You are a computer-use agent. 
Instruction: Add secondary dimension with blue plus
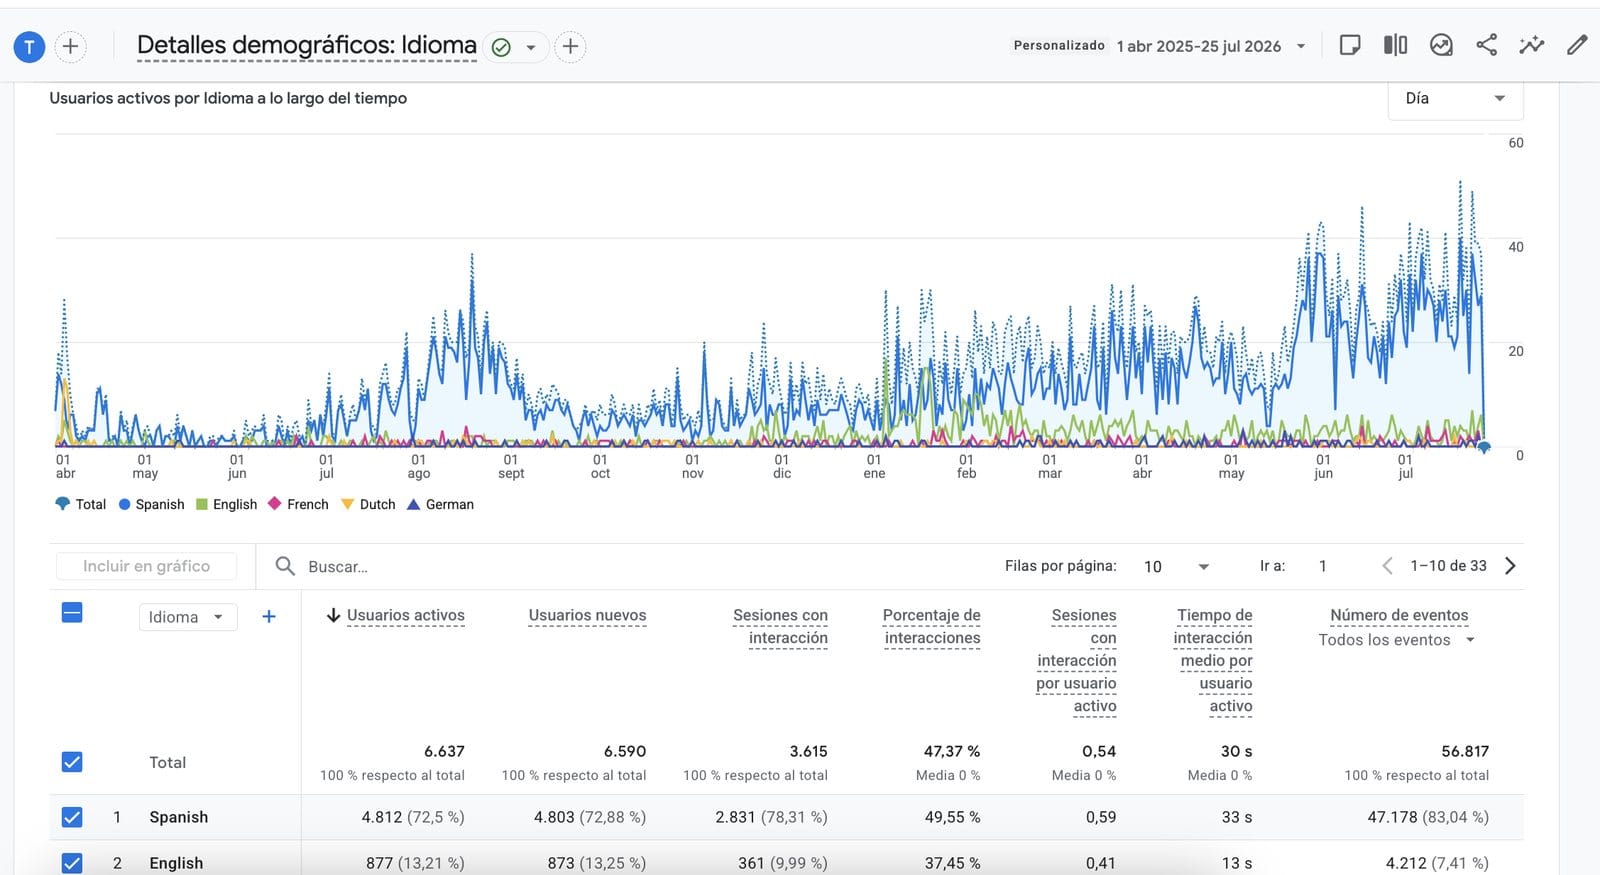(268, 617)
